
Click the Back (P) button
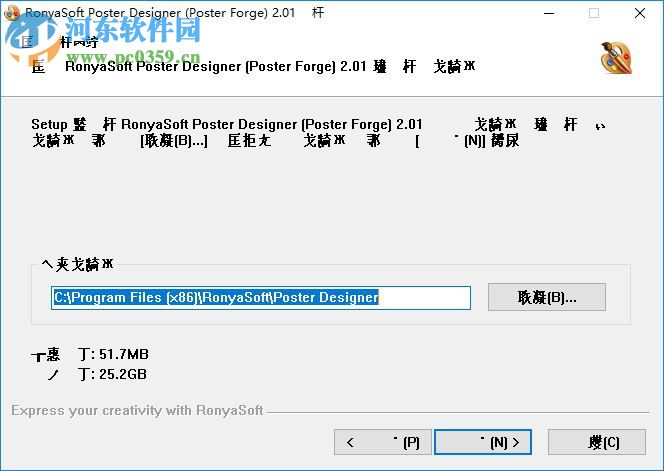pyautogui.click(x=383, y=443)
